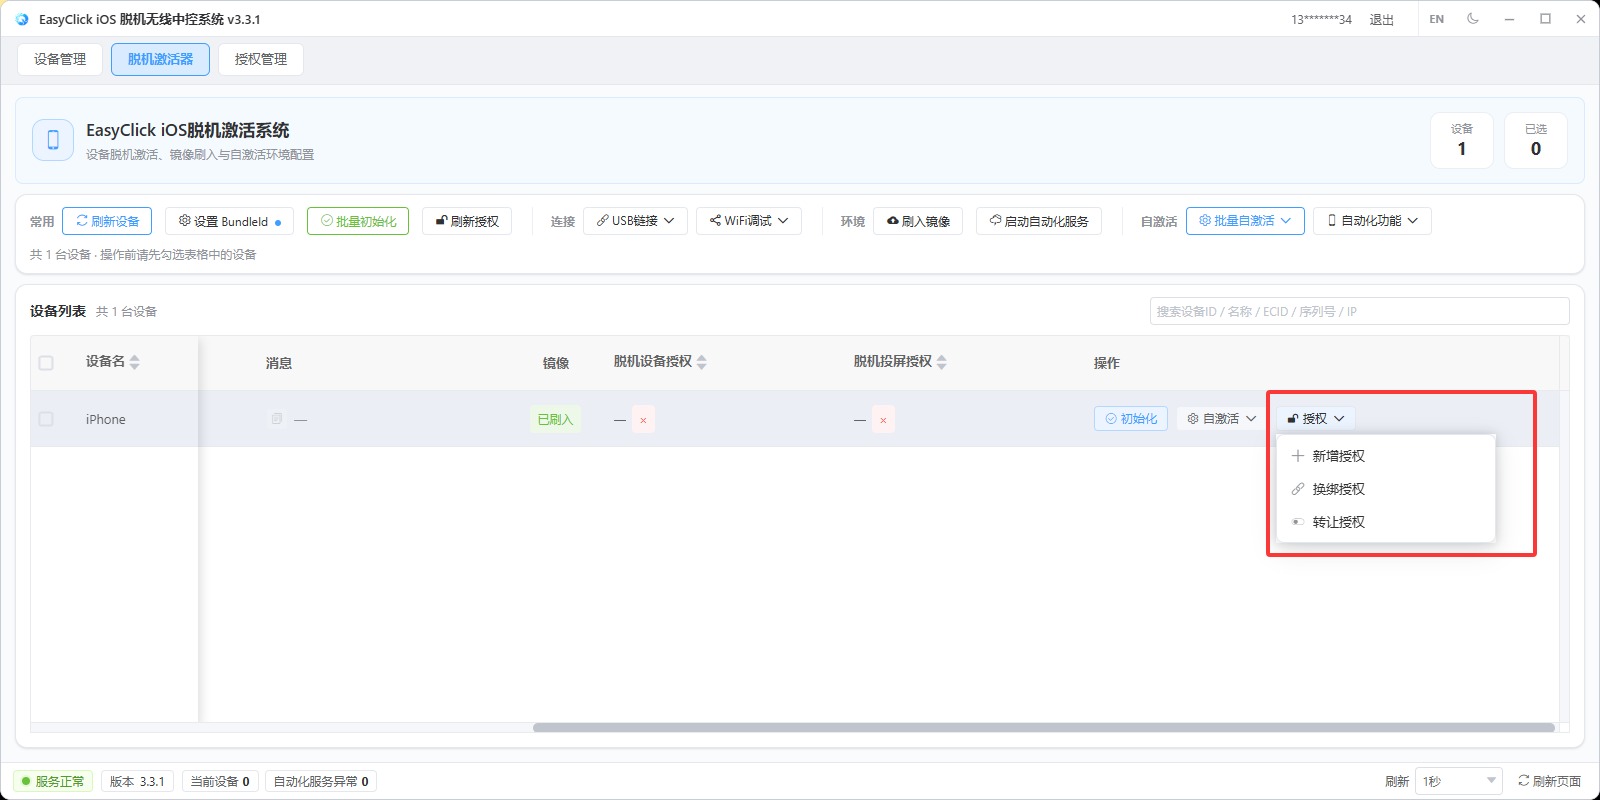Click the 镜像 column header

(556, 363)
